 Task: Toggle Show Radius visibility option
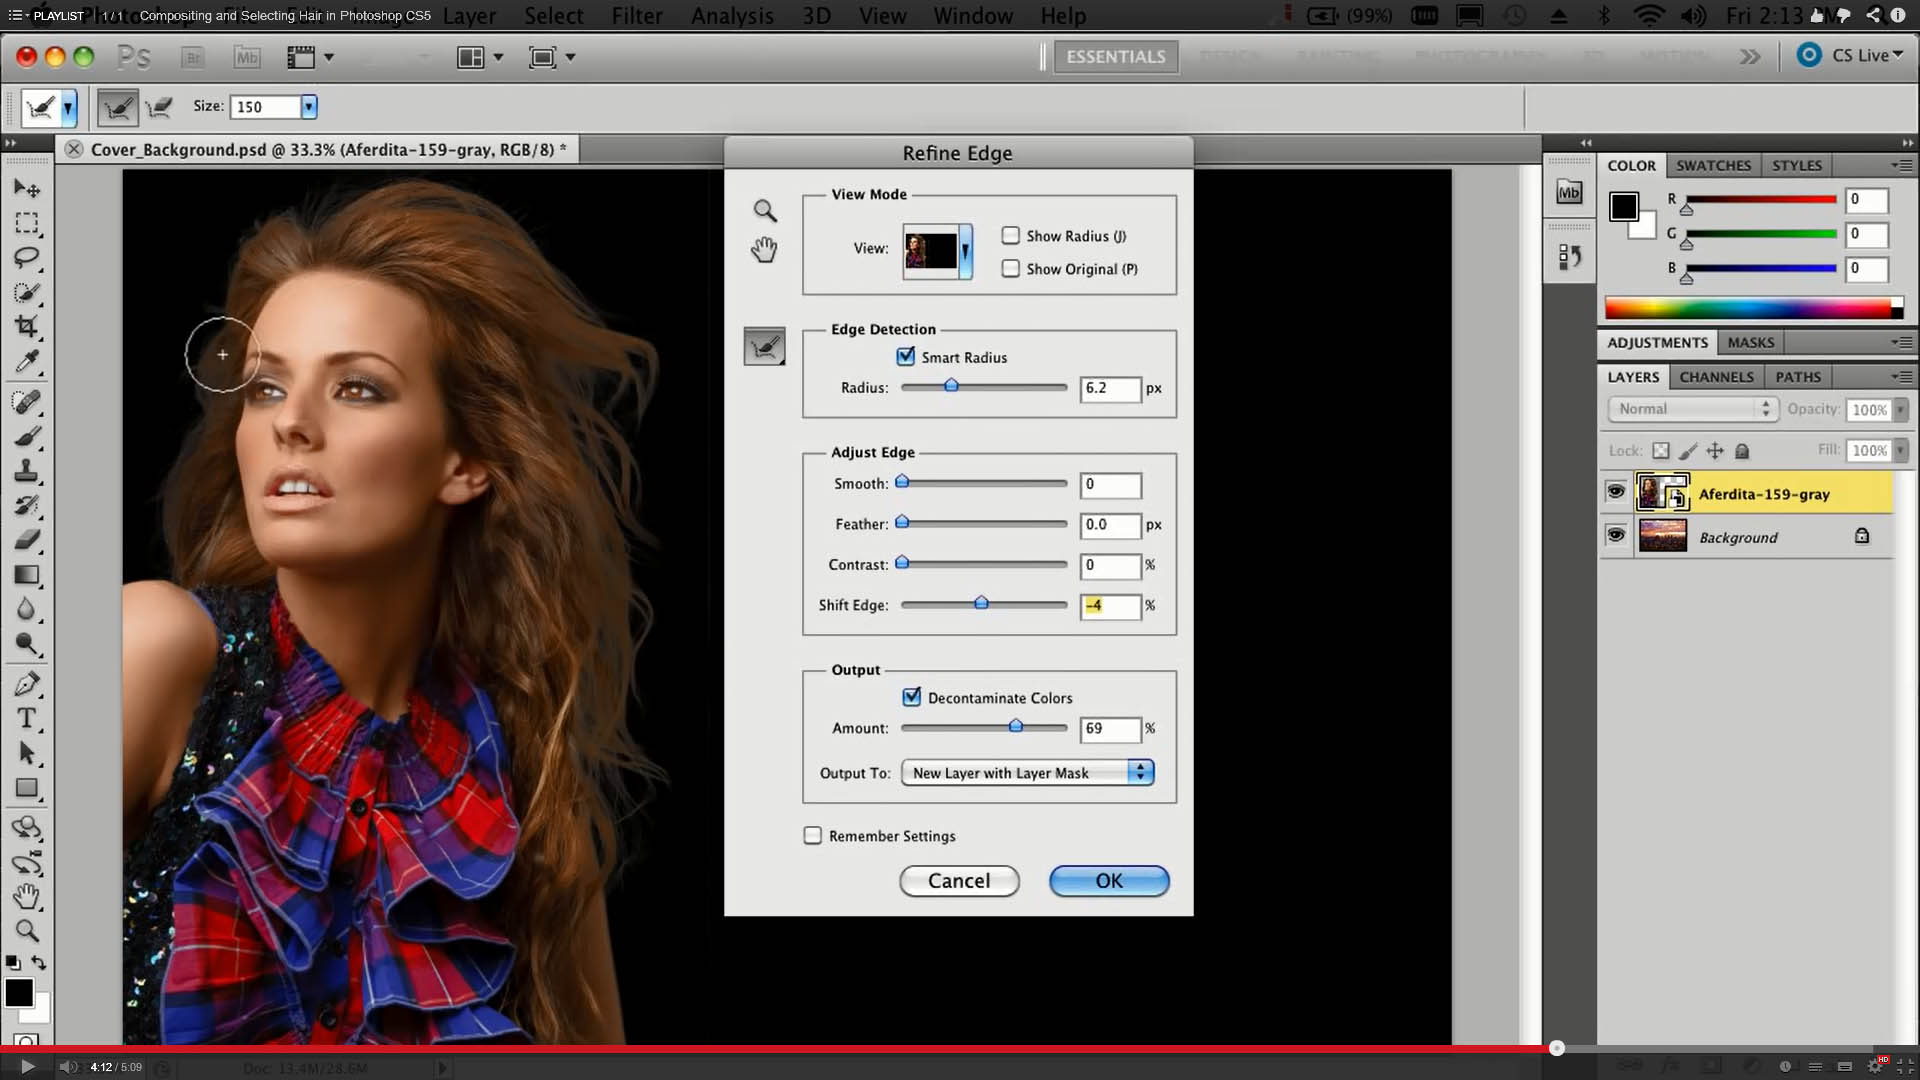click(x=1011, y=235)
